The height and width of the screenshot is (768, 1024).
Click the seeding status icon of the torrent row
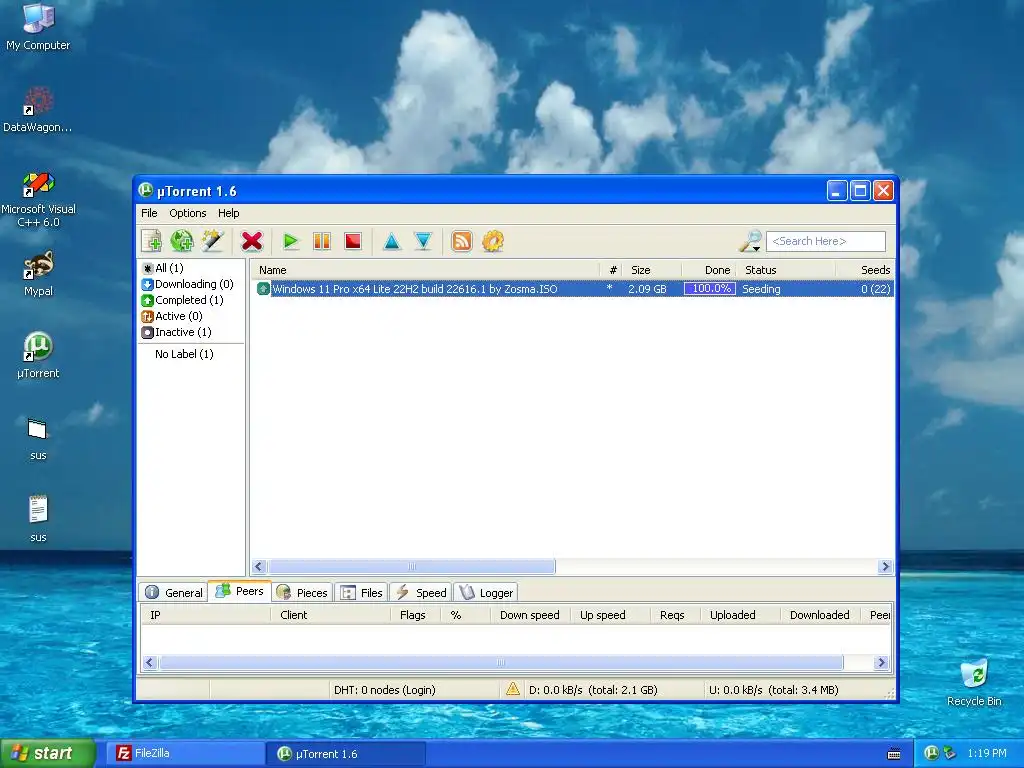(263, 289)
